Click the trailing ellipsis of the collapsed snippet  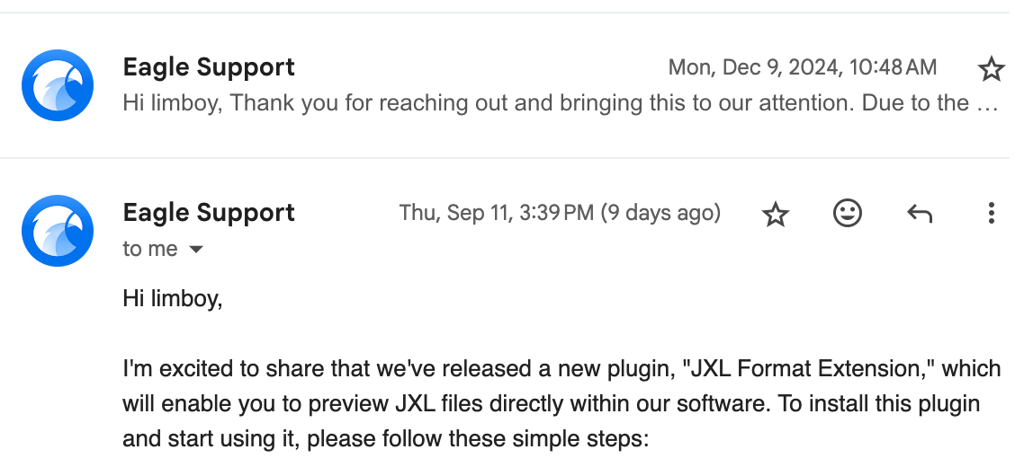tap(986, 103)
